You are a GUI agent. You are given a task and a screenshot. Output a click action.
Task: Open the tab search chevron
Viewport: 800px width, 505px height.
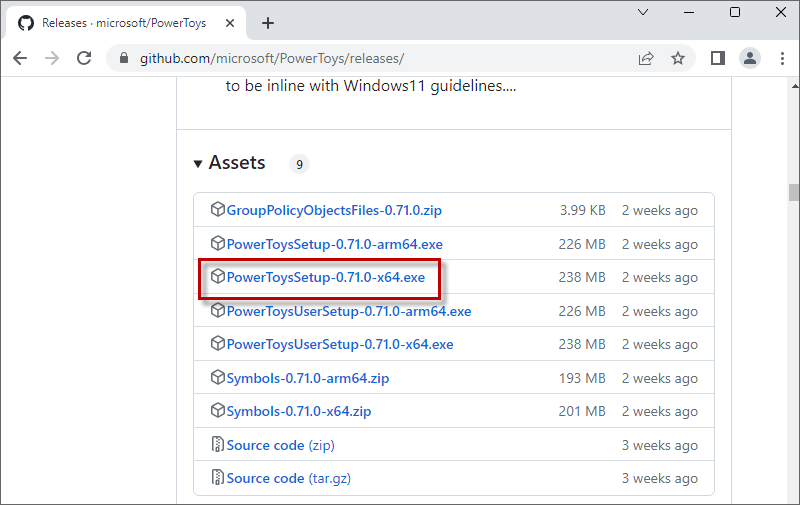click(643, 12)
